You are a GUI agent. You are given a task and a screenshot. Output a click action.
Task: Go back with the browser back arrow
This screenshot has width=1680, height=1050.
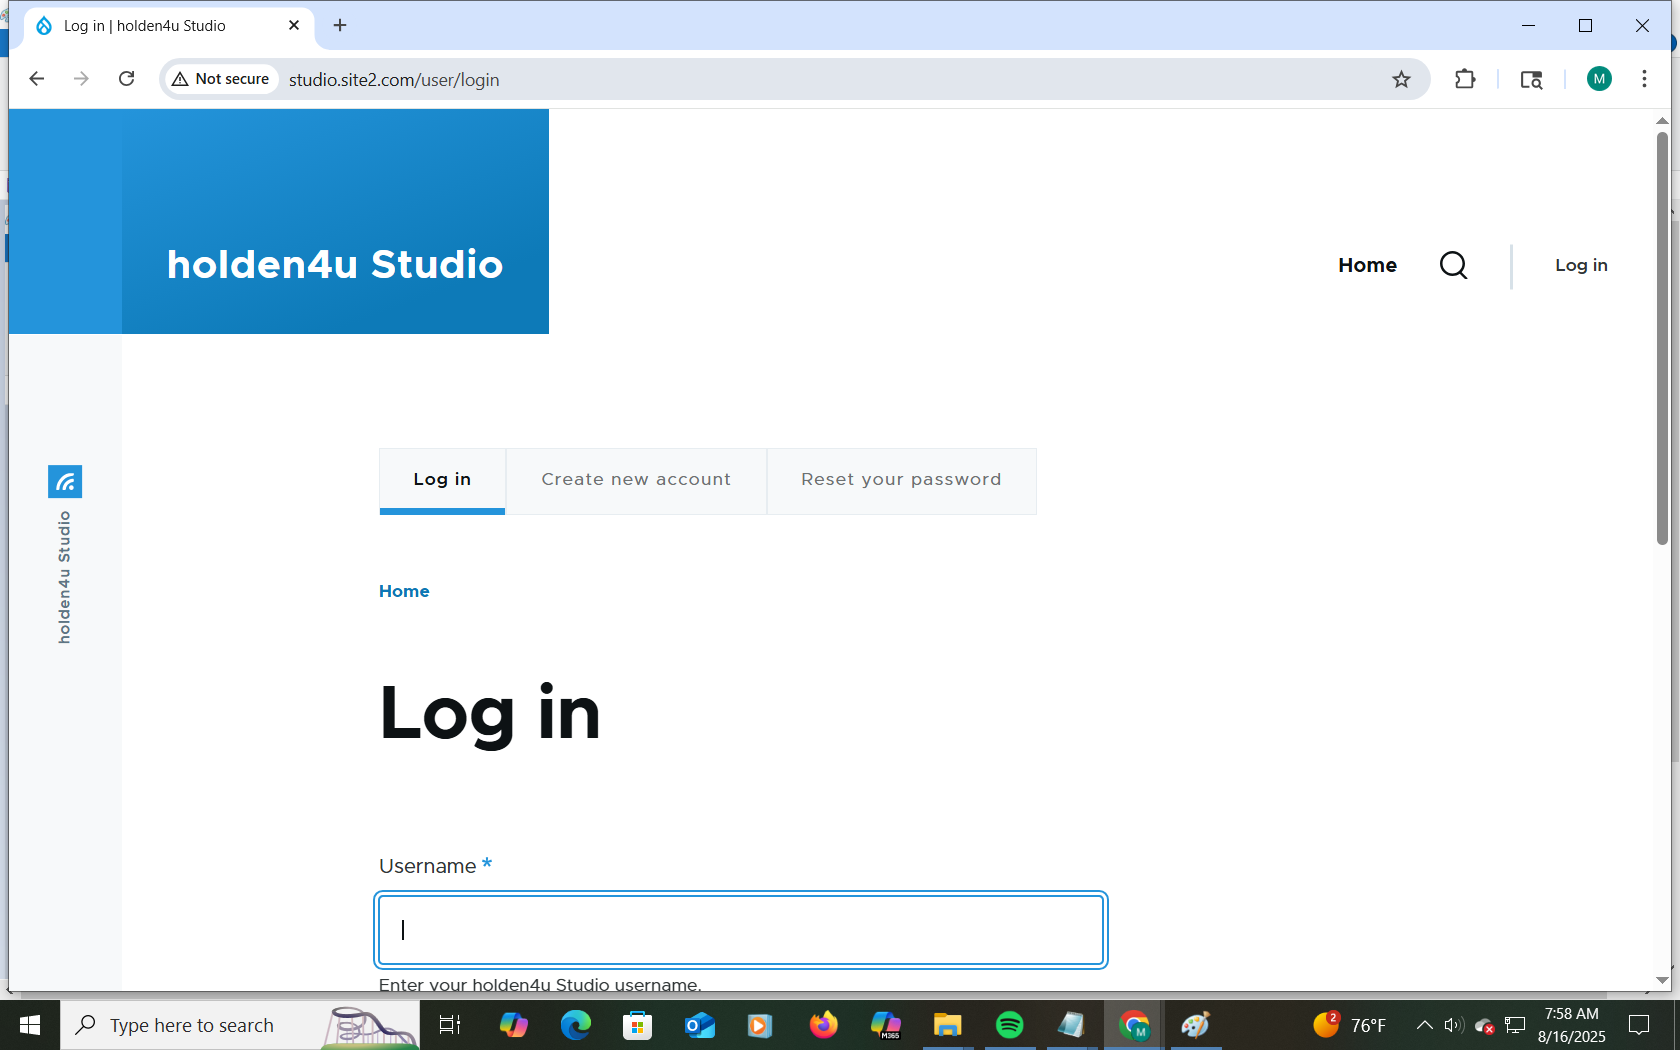pos(37,79)
